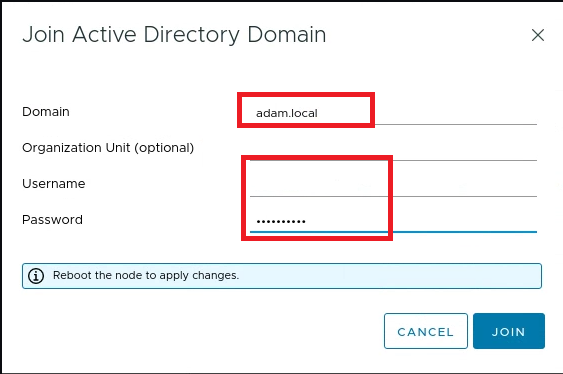The width and height of the screenshot is (563, 374).
Task: Click the Password label
Action: coord(52,220)
